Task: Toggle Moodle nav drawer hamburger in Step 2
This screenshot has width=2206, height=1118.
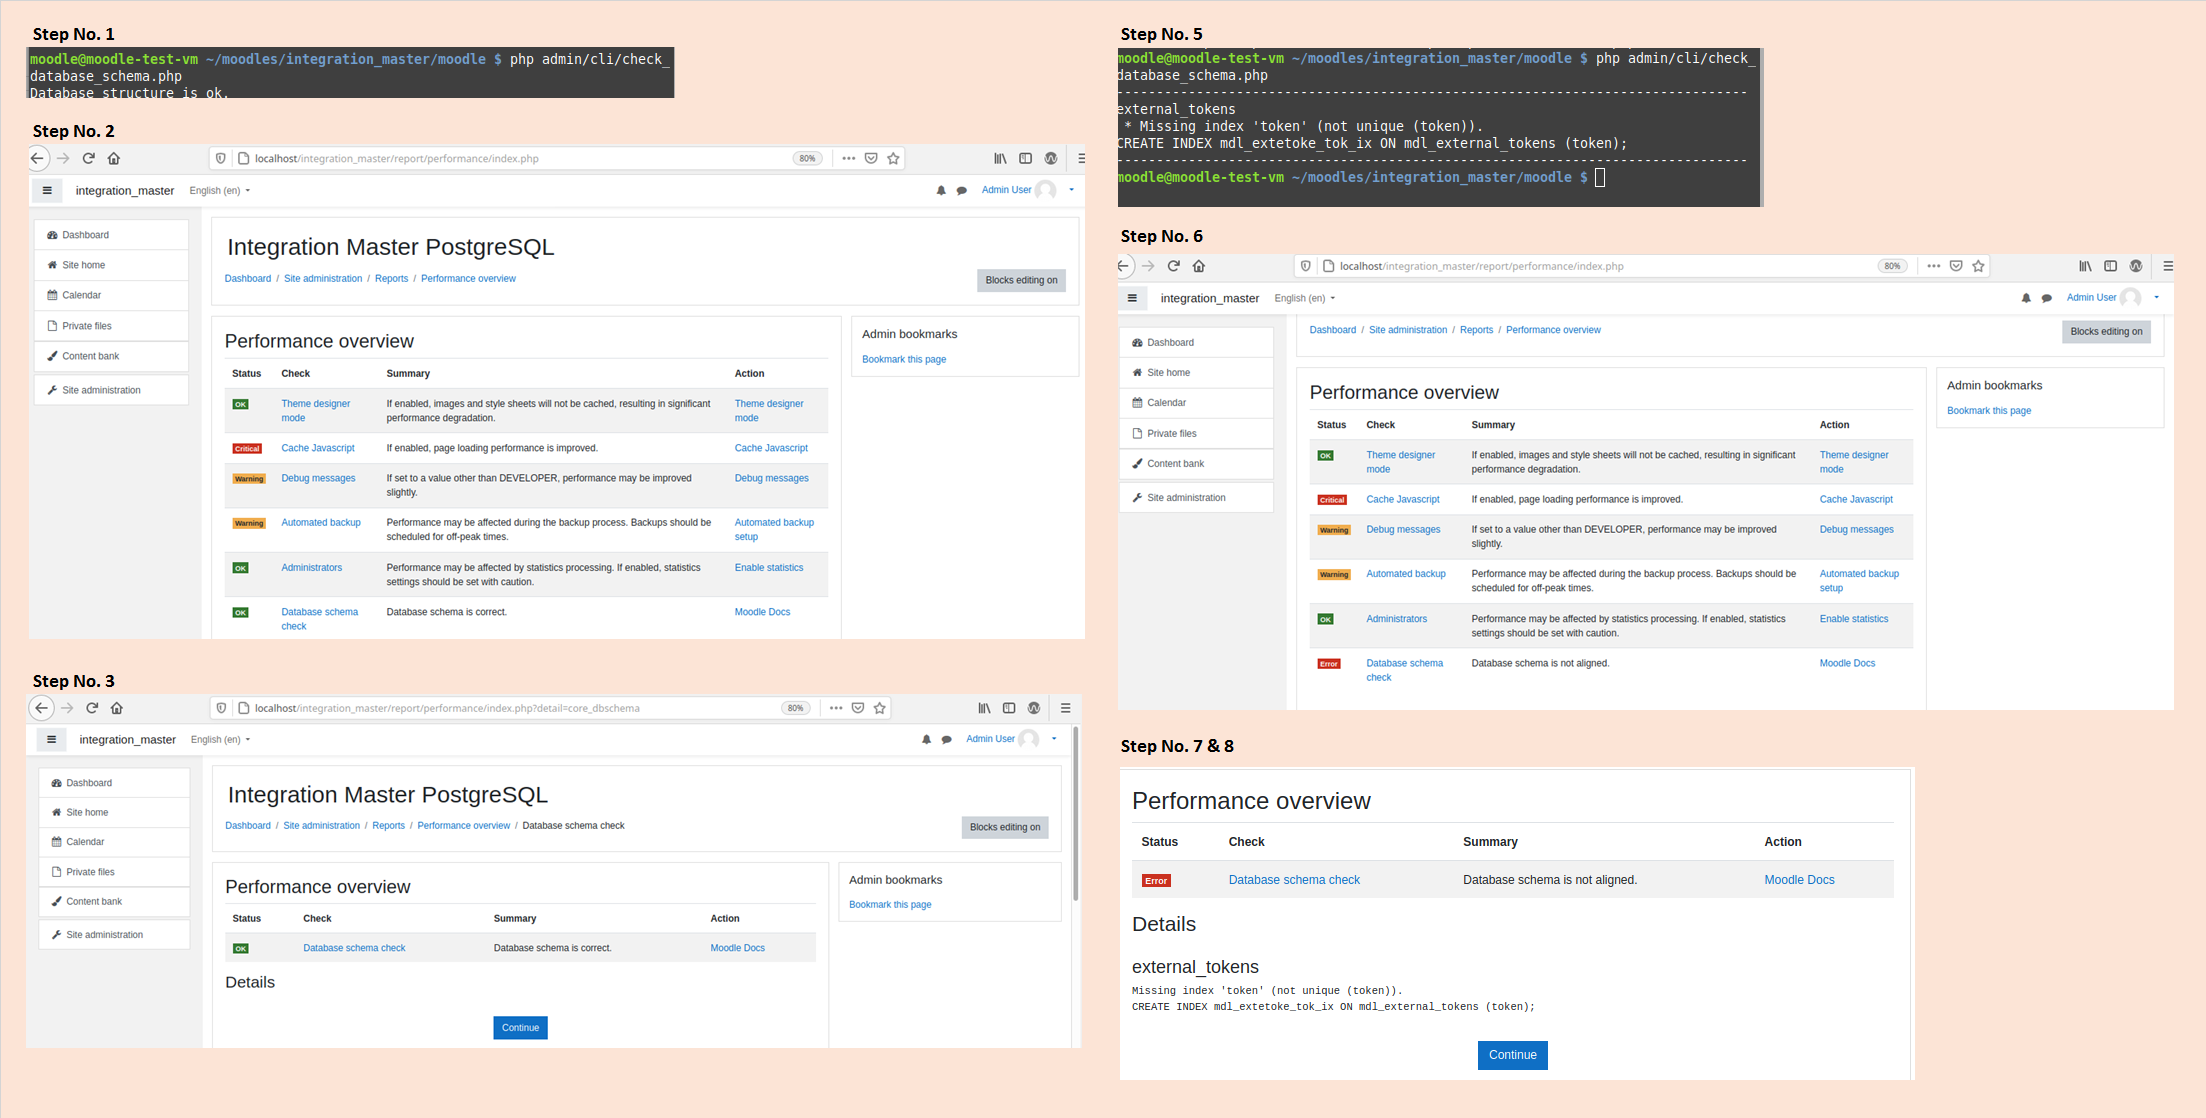Action: (47, 190)
